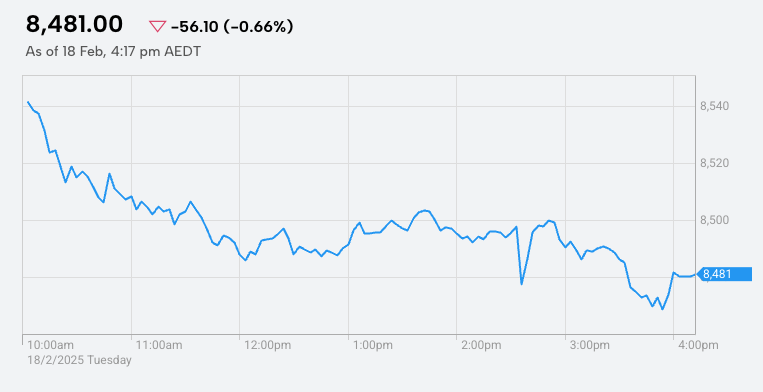The height and width of the screenshot is (392, 763).
Task: Click the -56.10 (-0.66%) change text
Action: pyautogui.click(x=232, y=27)
